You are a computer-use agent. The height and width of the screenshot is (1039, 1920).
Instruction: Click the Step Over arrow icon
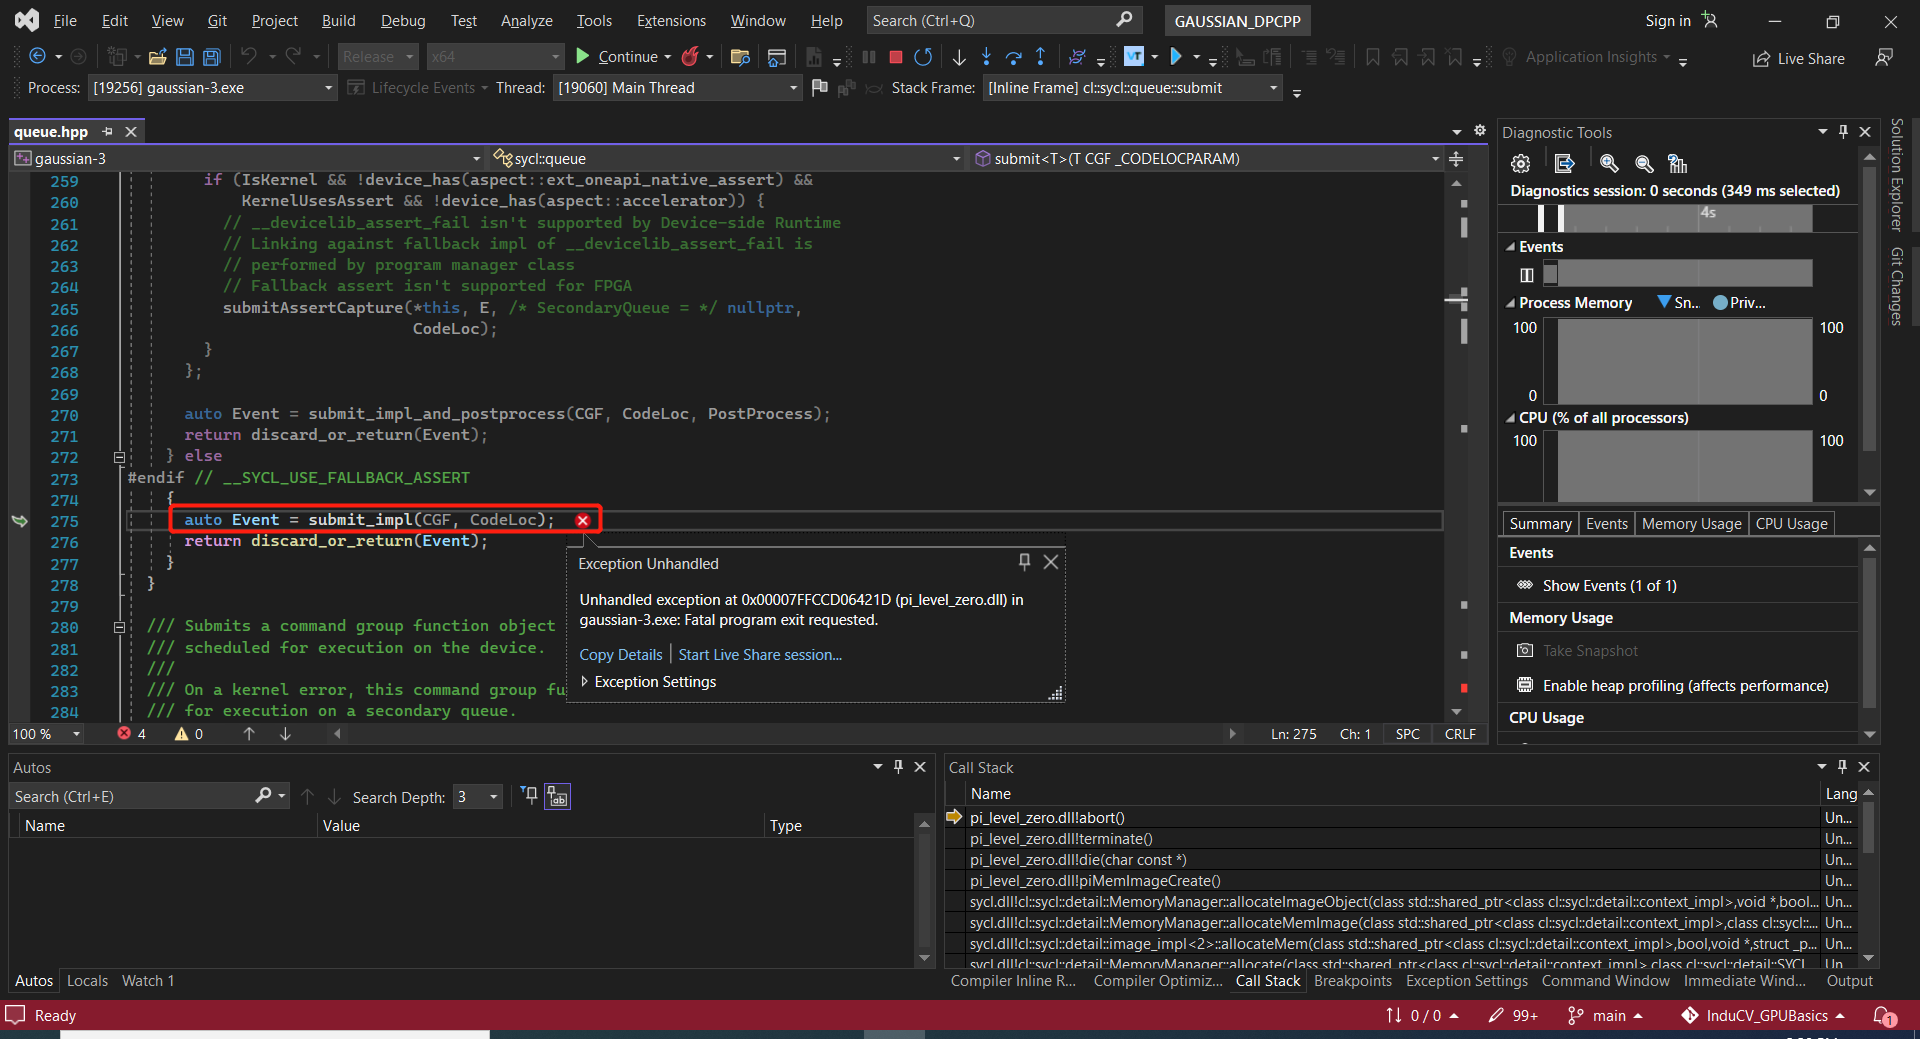click(x=1013, y=57)
